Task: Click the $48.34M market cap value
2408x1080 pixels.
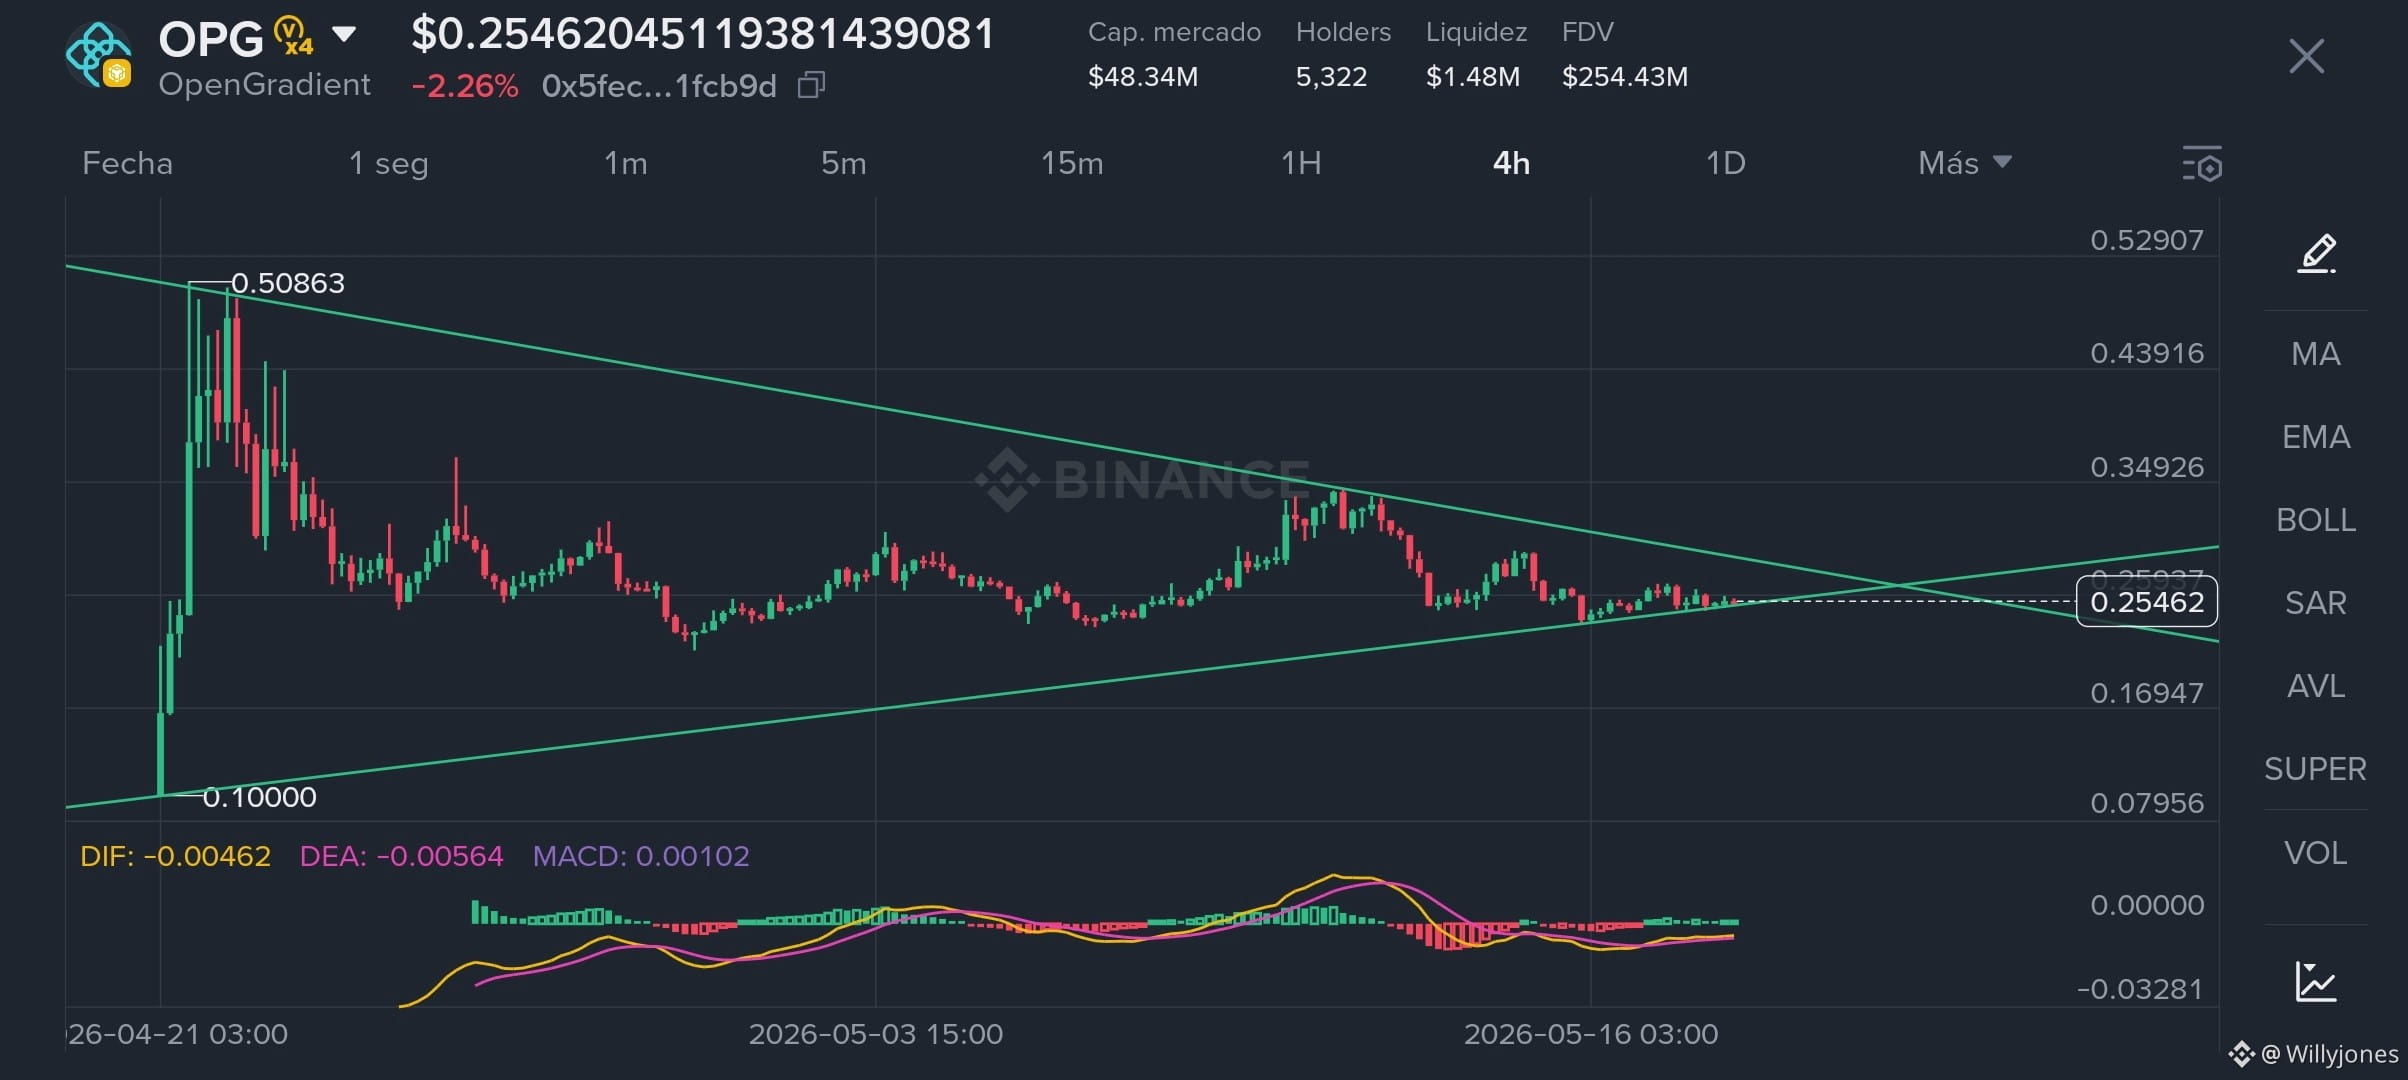Action: [x=1143, y=77]
